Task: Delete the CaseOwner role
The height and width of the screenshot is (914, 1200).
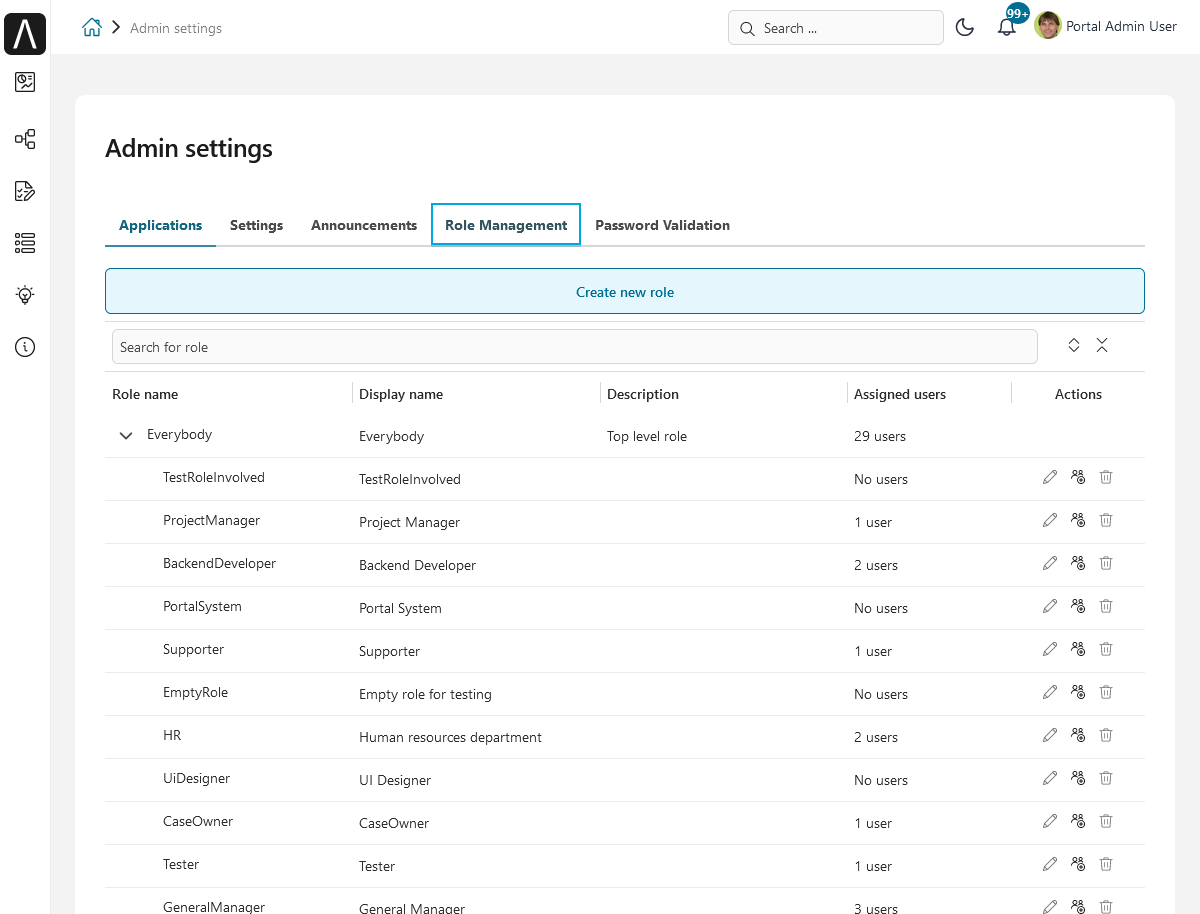Action: [x=1106, y=821]
